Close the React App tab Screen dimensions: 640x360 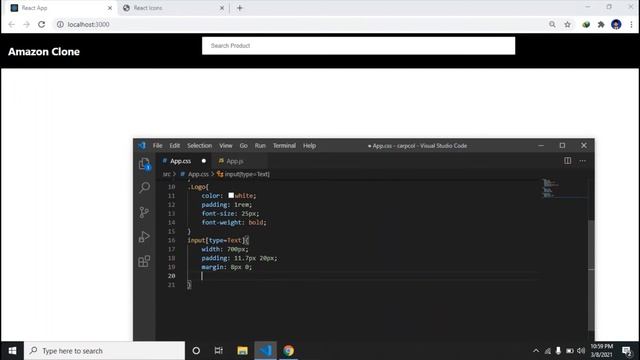(110, 8)
